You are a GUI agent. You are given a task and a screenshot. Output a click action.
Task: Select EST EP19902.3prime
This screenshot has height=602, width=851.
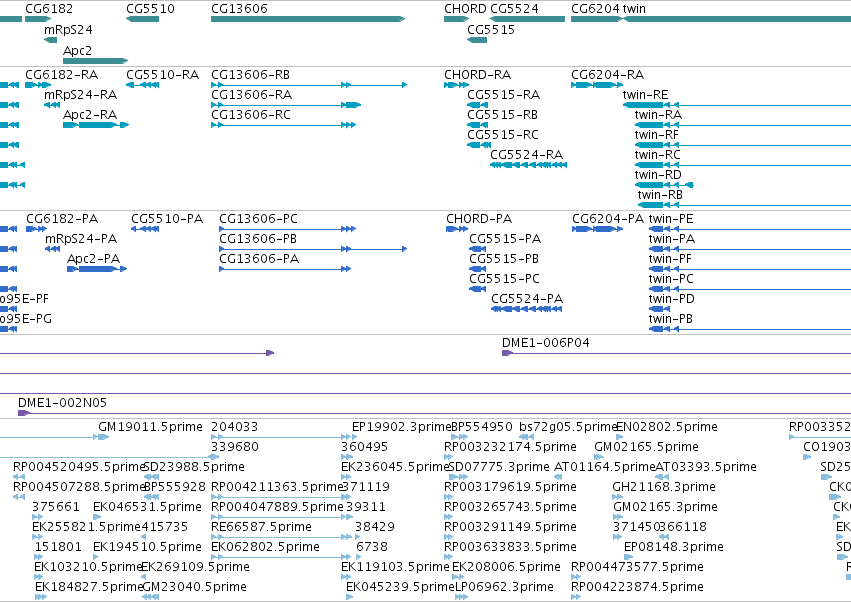[x=402, y=427]
